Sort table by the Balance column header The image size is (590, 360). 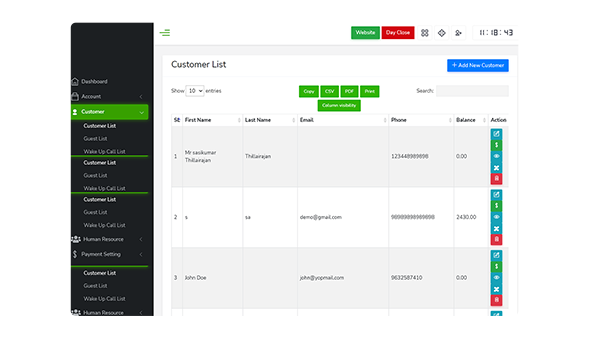point(471,120)
